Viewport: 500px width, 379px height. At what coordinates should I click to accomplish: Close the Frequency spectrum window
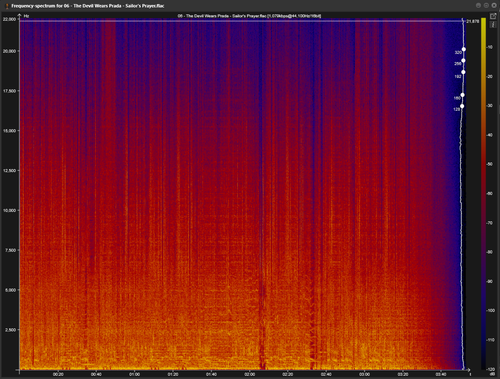[x=494, y=5]
